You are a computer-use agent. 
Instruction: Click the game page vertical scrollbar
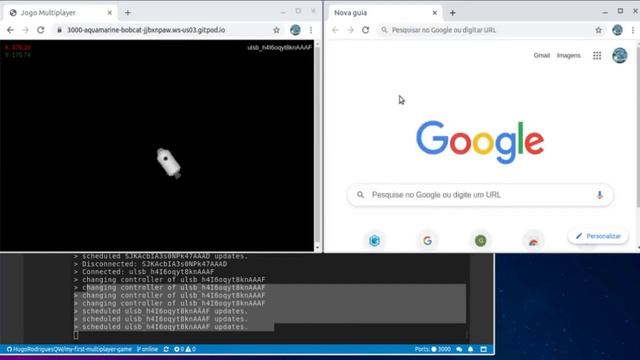pyautogui.click(x=318, y=145)
